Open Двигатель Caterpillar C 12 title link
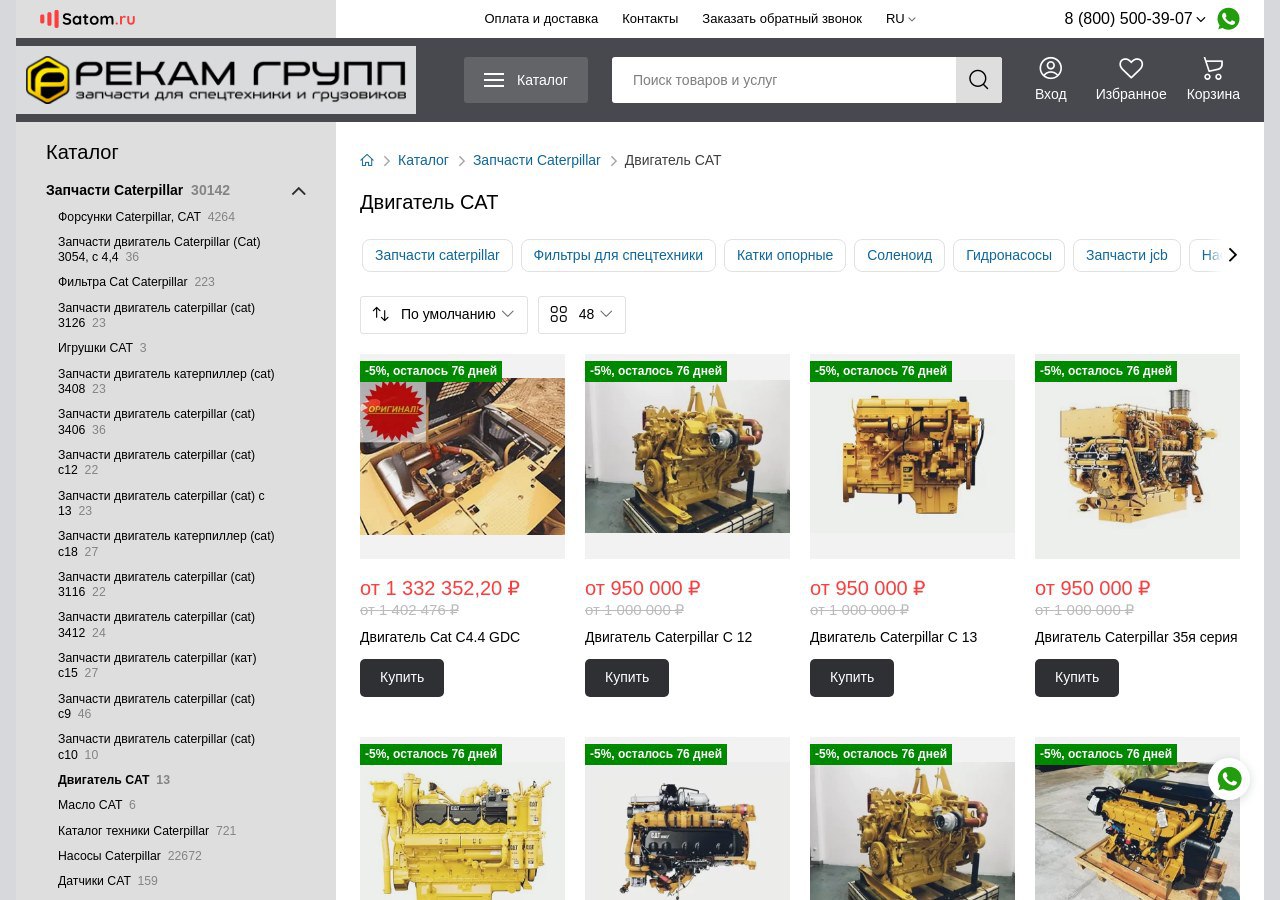Viewport: 1280px width, 900px height. (x=668, y=637)
